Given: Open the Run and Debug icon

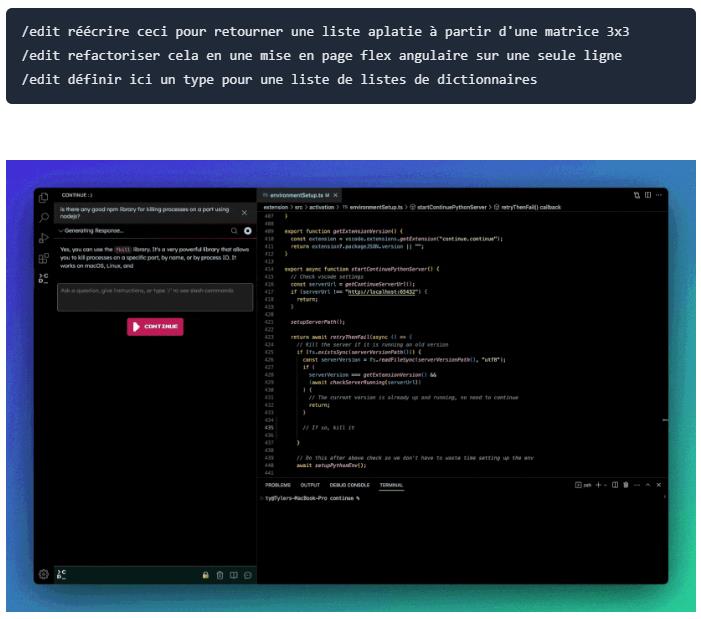Looking at the screenshot, I should click(44, 238).
